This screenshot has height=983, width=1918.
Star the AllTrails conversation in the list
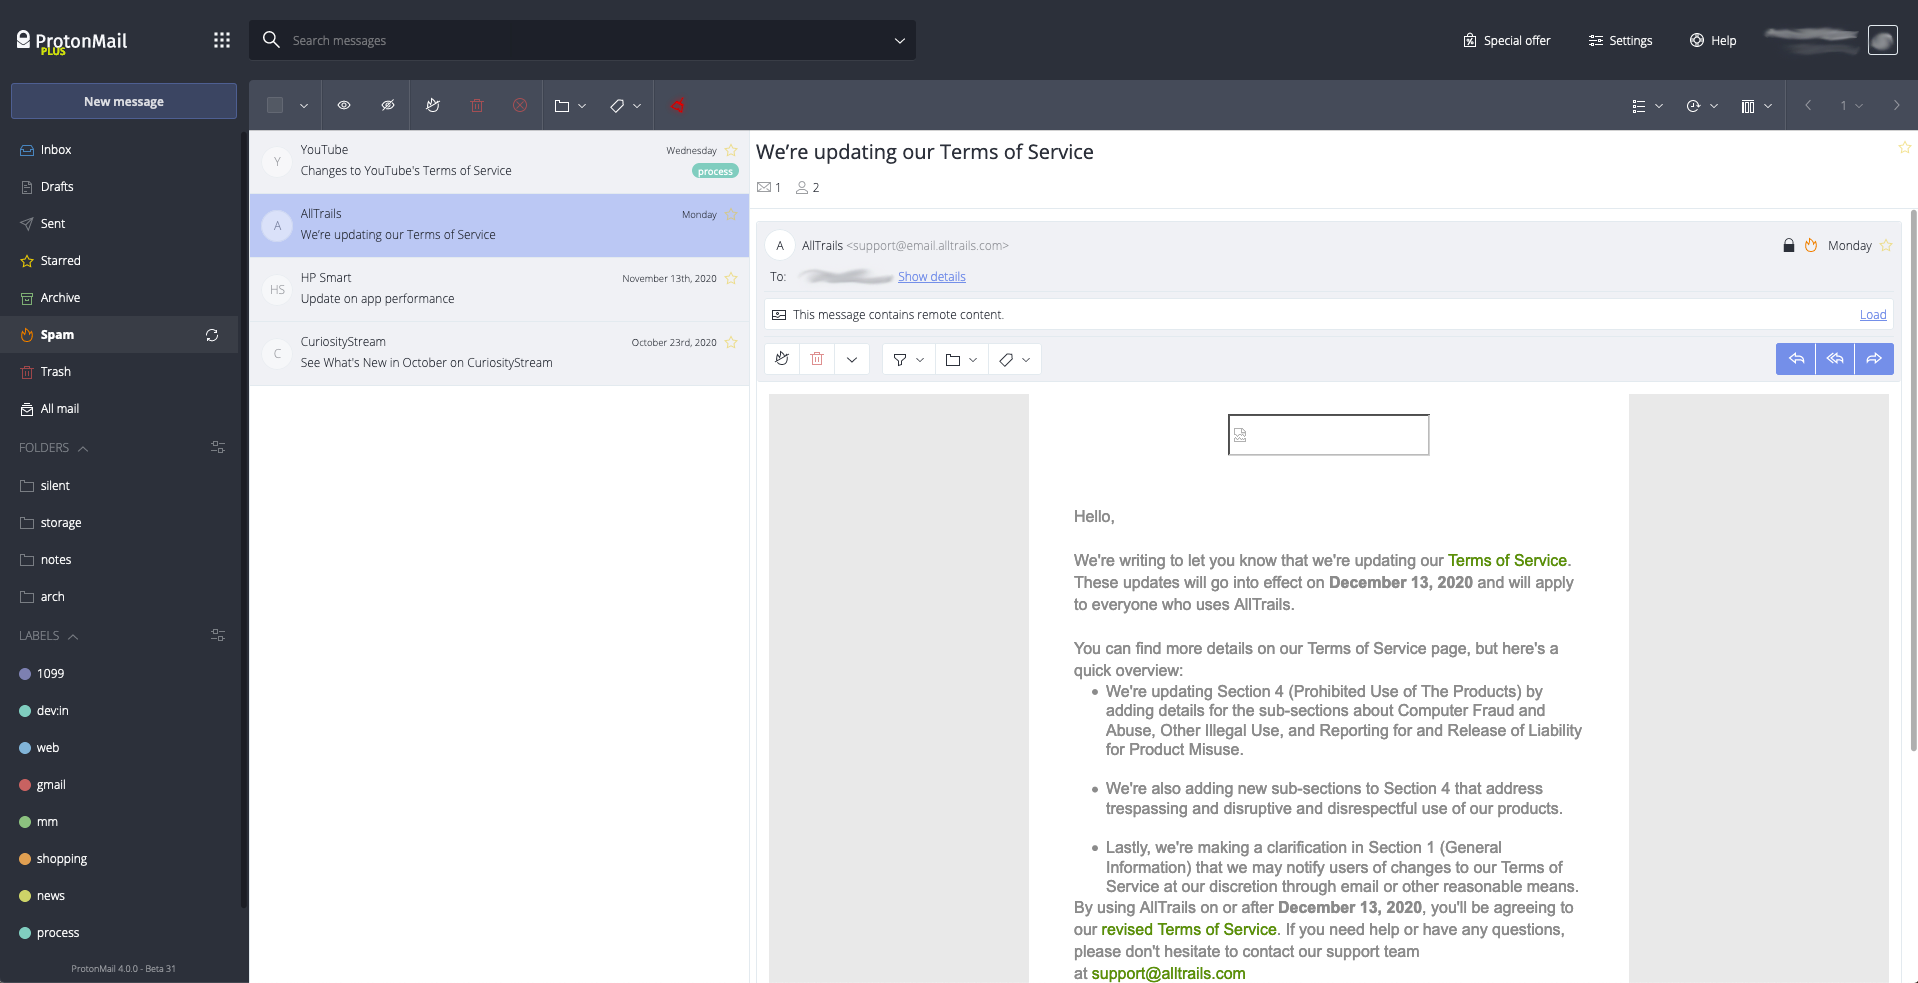[731, 214]
